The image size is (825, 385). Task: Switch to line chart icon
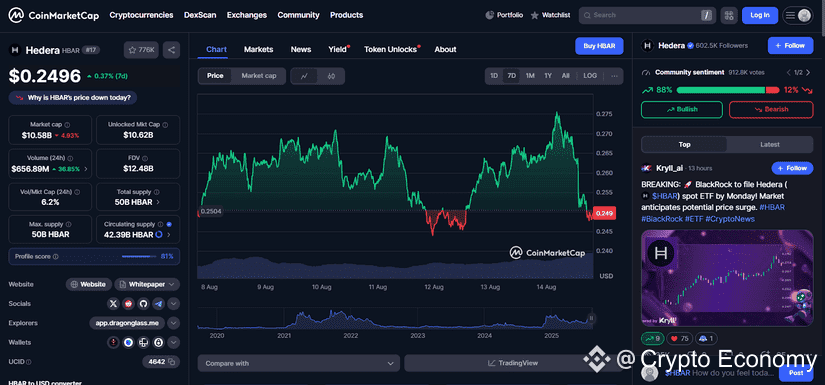click(x=304, y=76)
